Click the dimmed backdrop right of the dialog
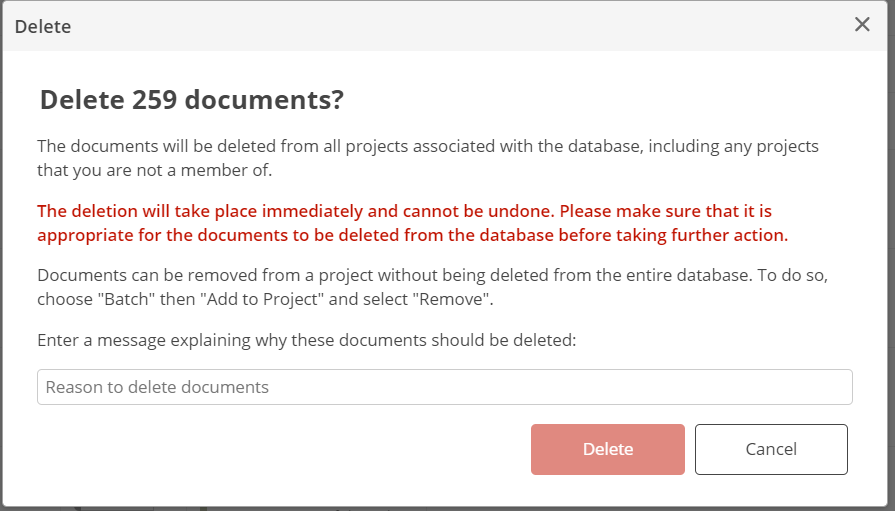The height and width of the screenshot is (511, 895). pos(891,257)
